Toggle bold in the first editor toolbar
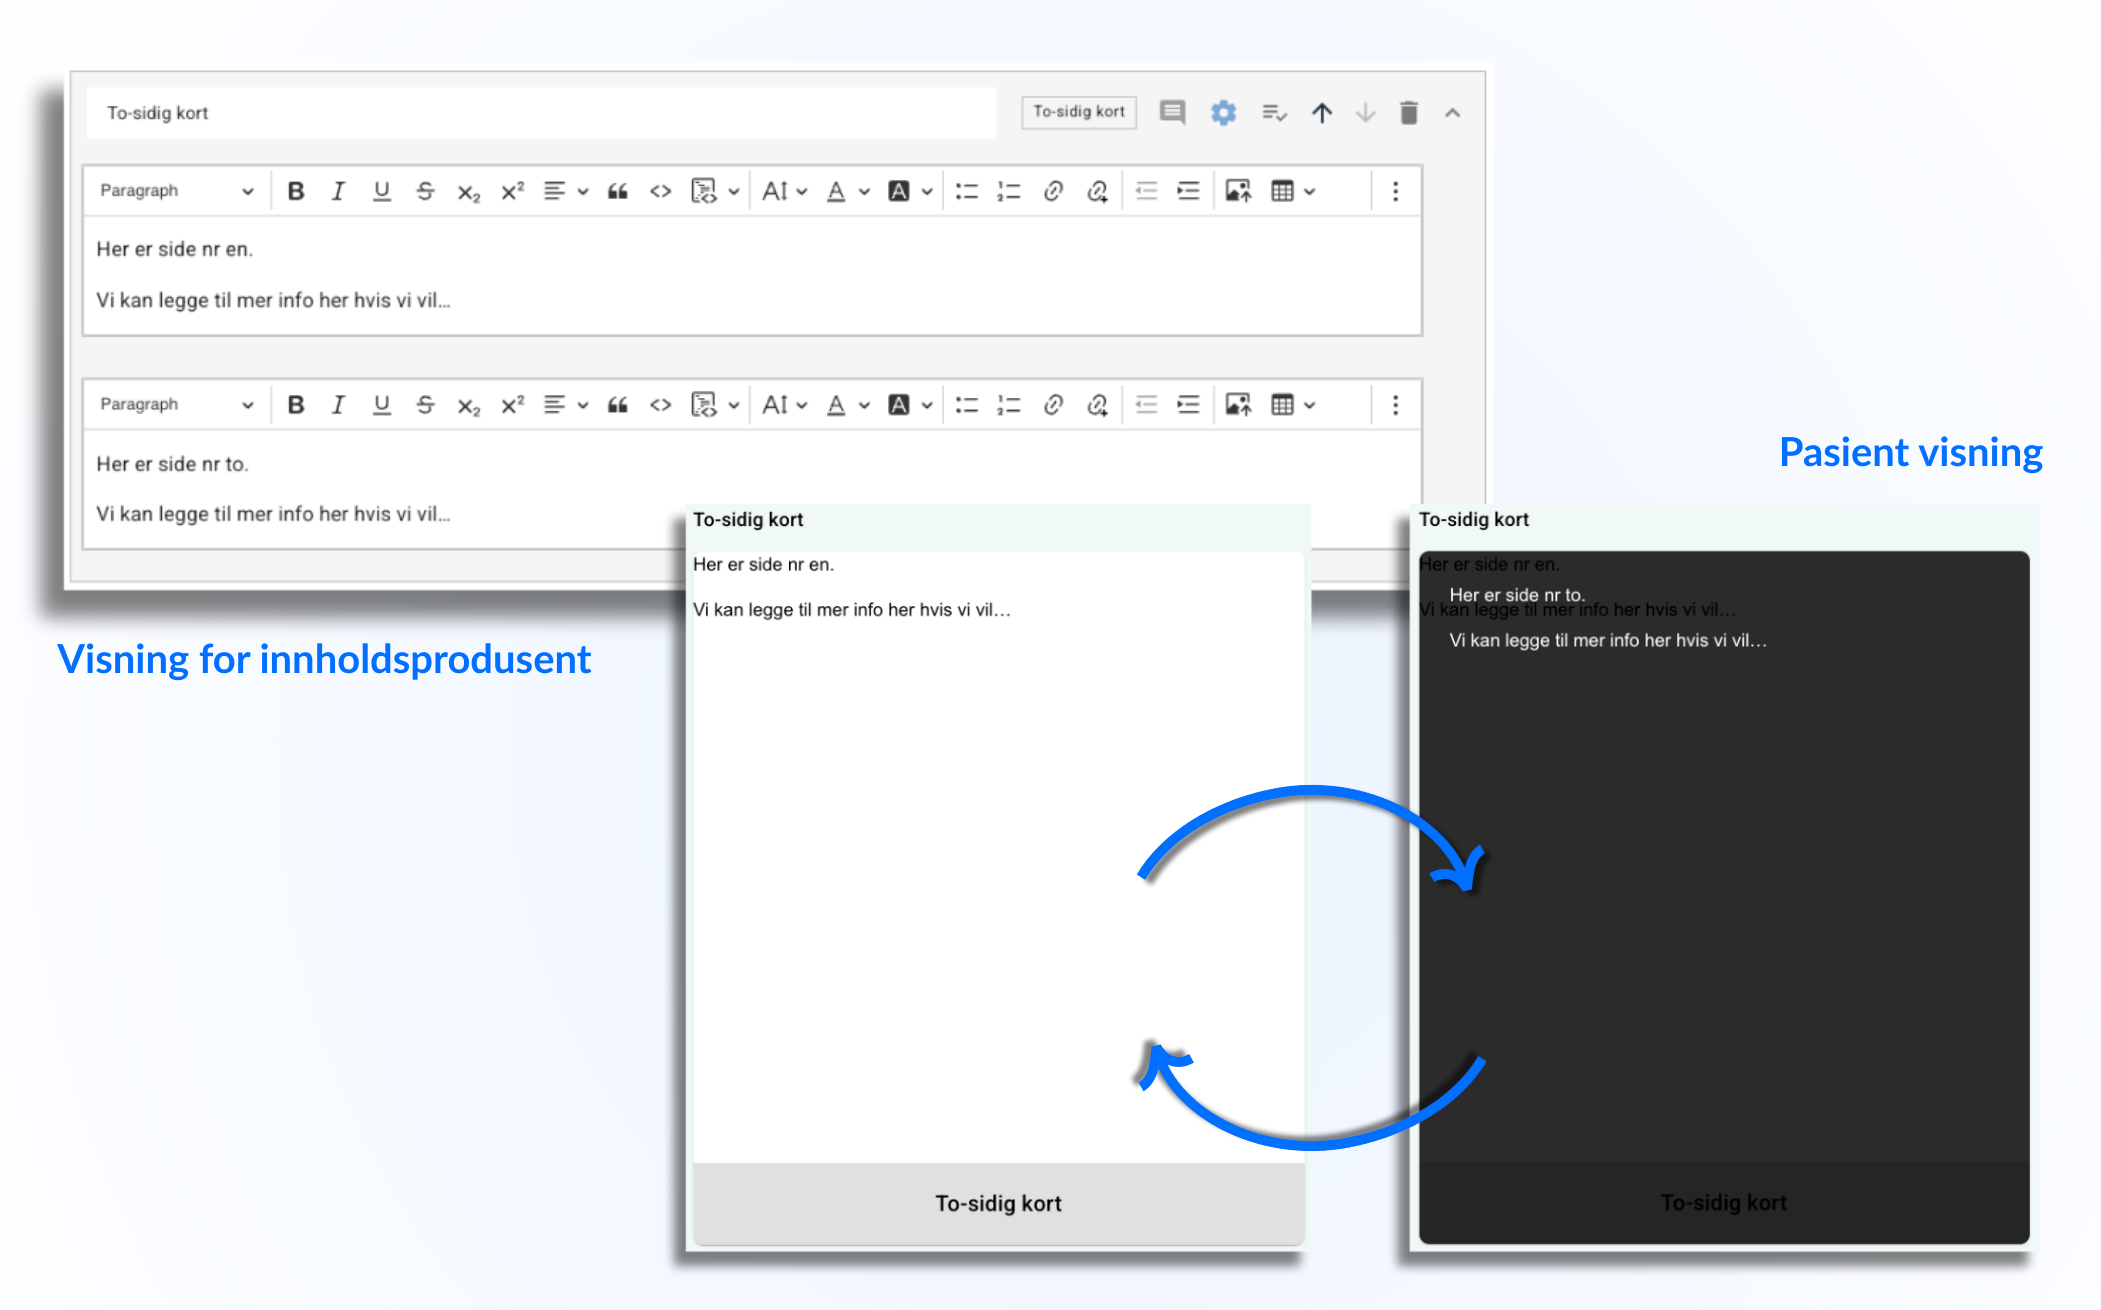Viewport: 2101px width, 1310px height. click(x=296, y=191)
